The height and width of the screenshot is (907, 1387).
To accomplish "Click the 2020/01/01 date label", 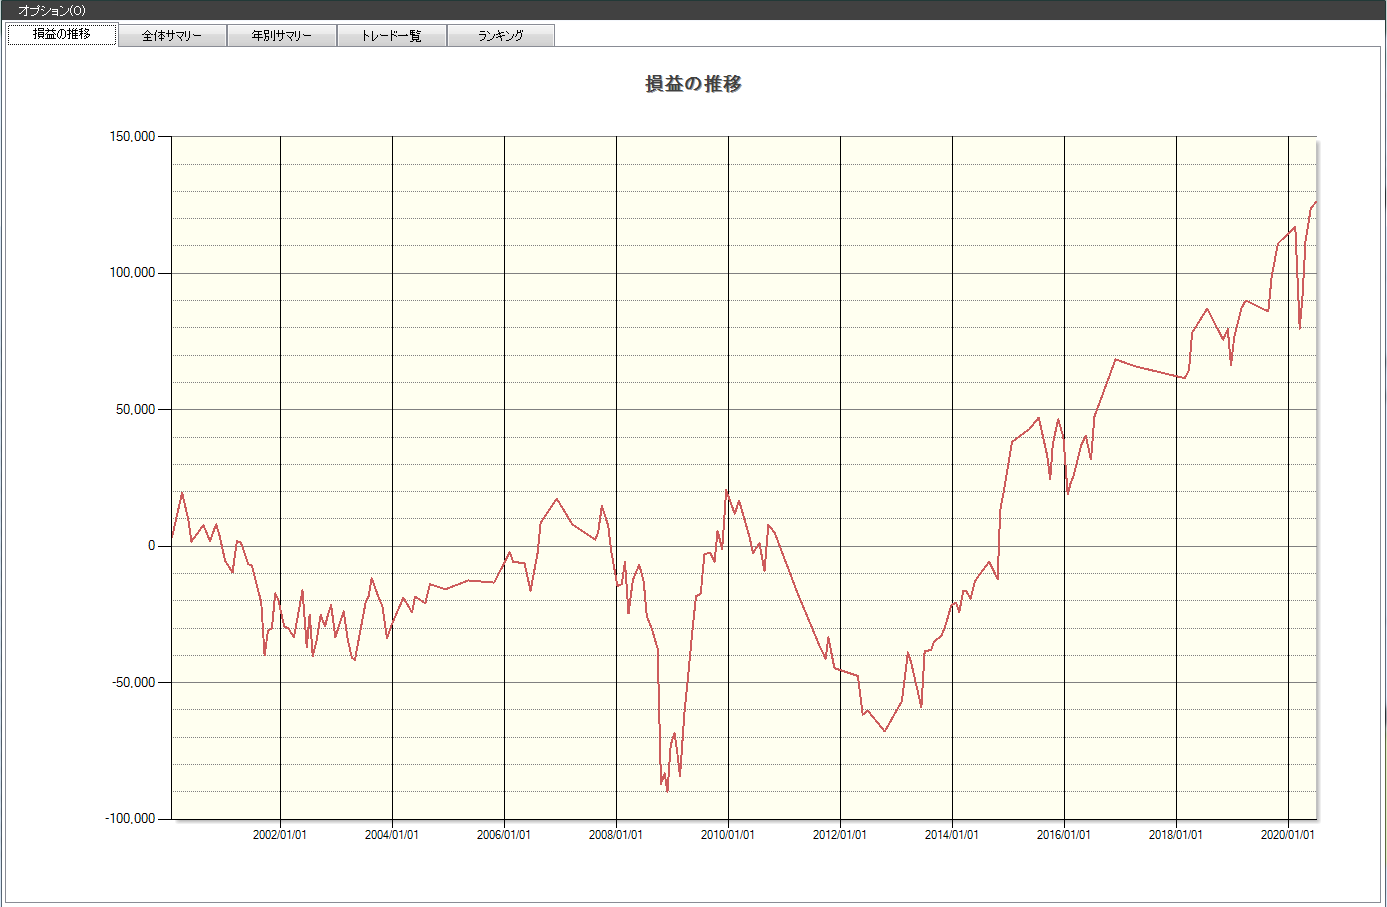I will click(1288, 835).
